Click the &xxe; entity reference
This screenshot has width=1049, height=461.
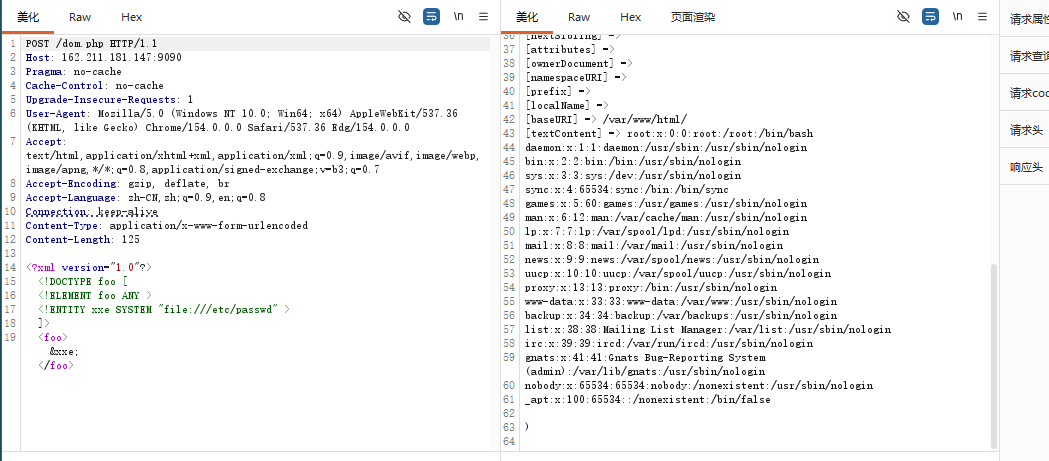[64, 351]
